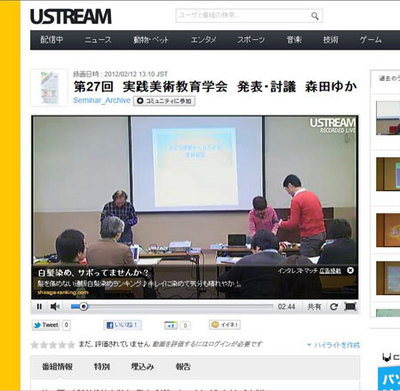Click the Google +1 button
The image size is (400, 391).
pos(171,325)
